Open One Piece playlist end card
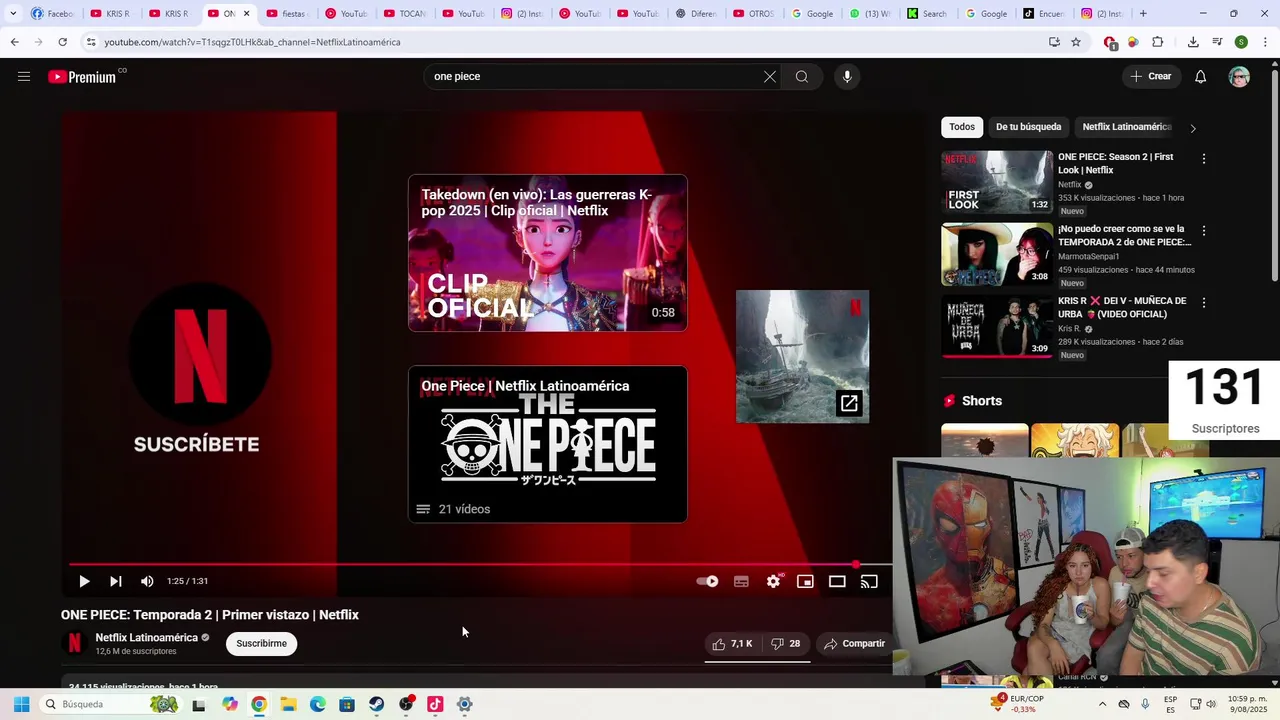Screen dimensions: 1280x720 547,444
